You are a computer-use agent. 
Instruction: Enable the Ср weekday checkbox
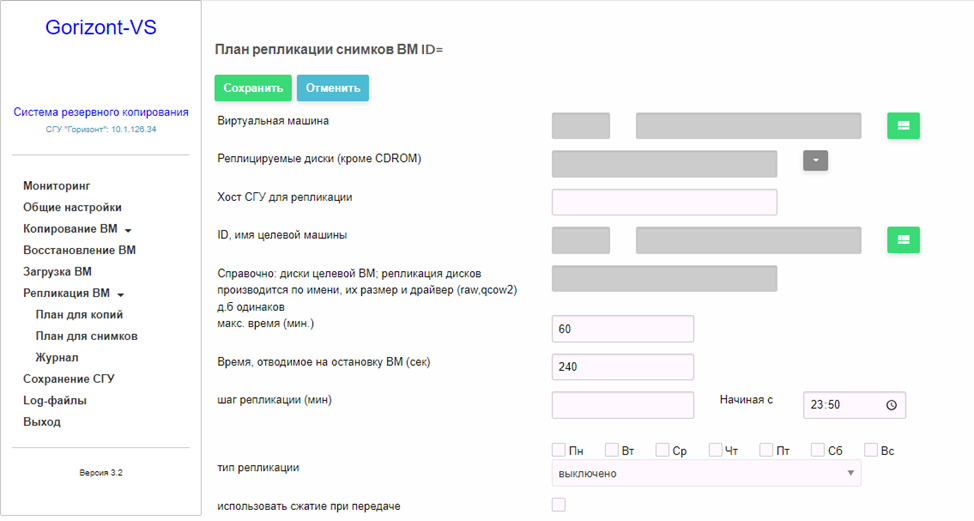662,450
